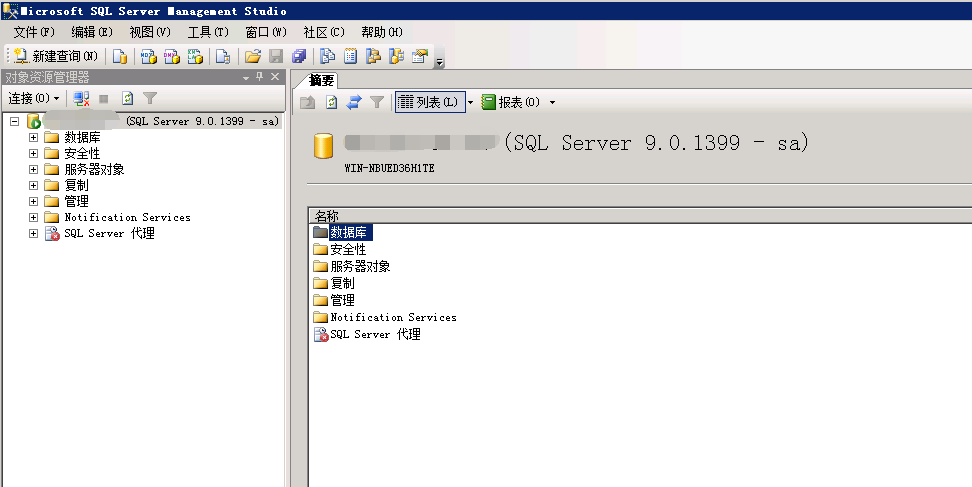The height and width of the screenshot is (487, 972).
Task: Expand the 安全性 tree node
Action: coord(33,153)
